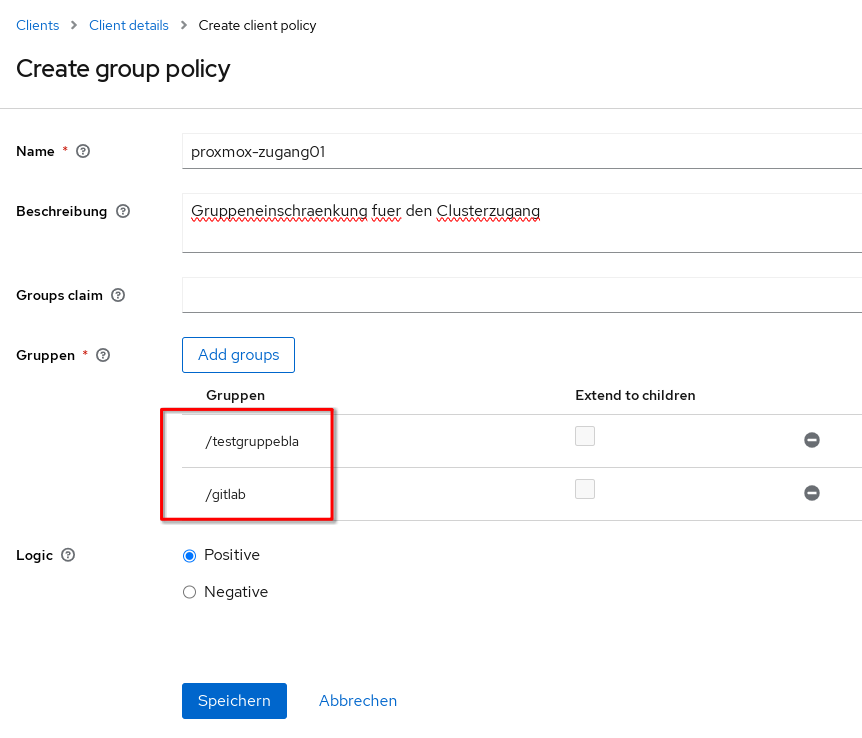Check Extend to children for /gitlab

[x=585, y=489]
